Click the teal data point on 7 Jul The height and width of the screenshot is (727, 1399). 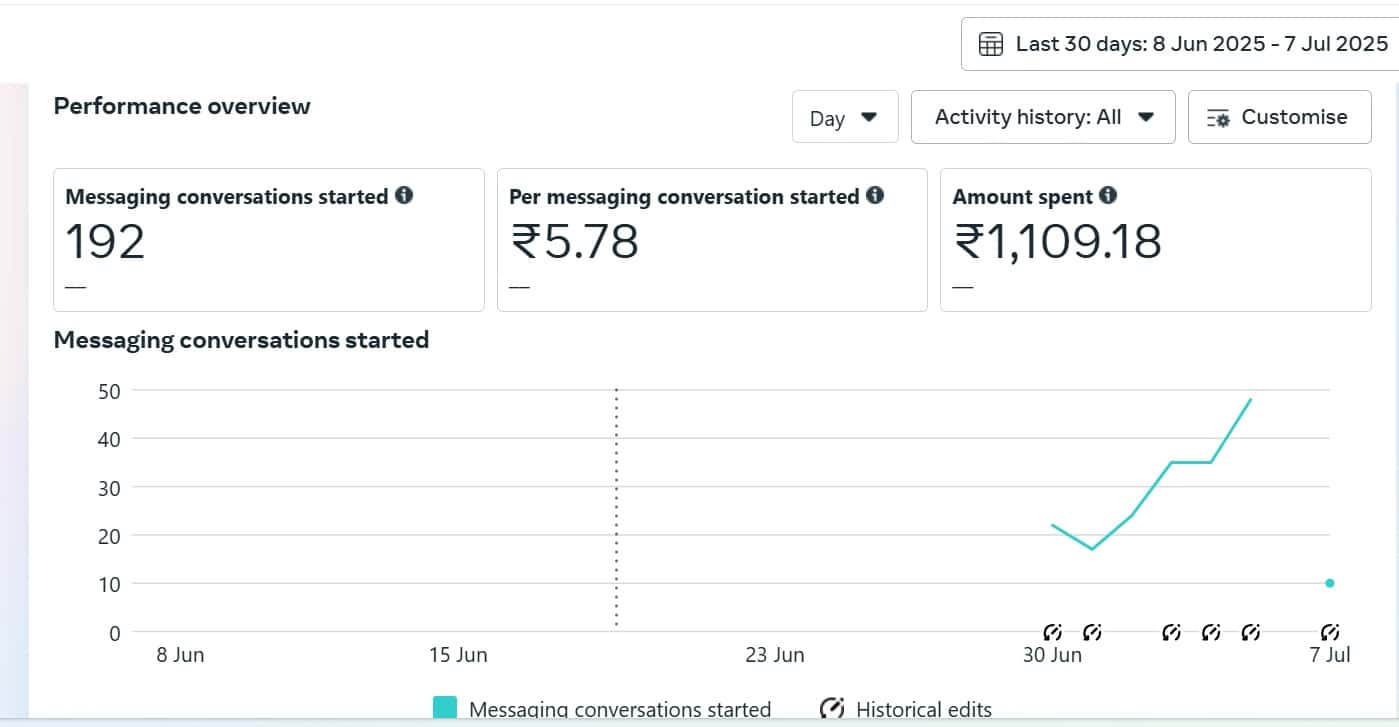tap(1330, 583)
